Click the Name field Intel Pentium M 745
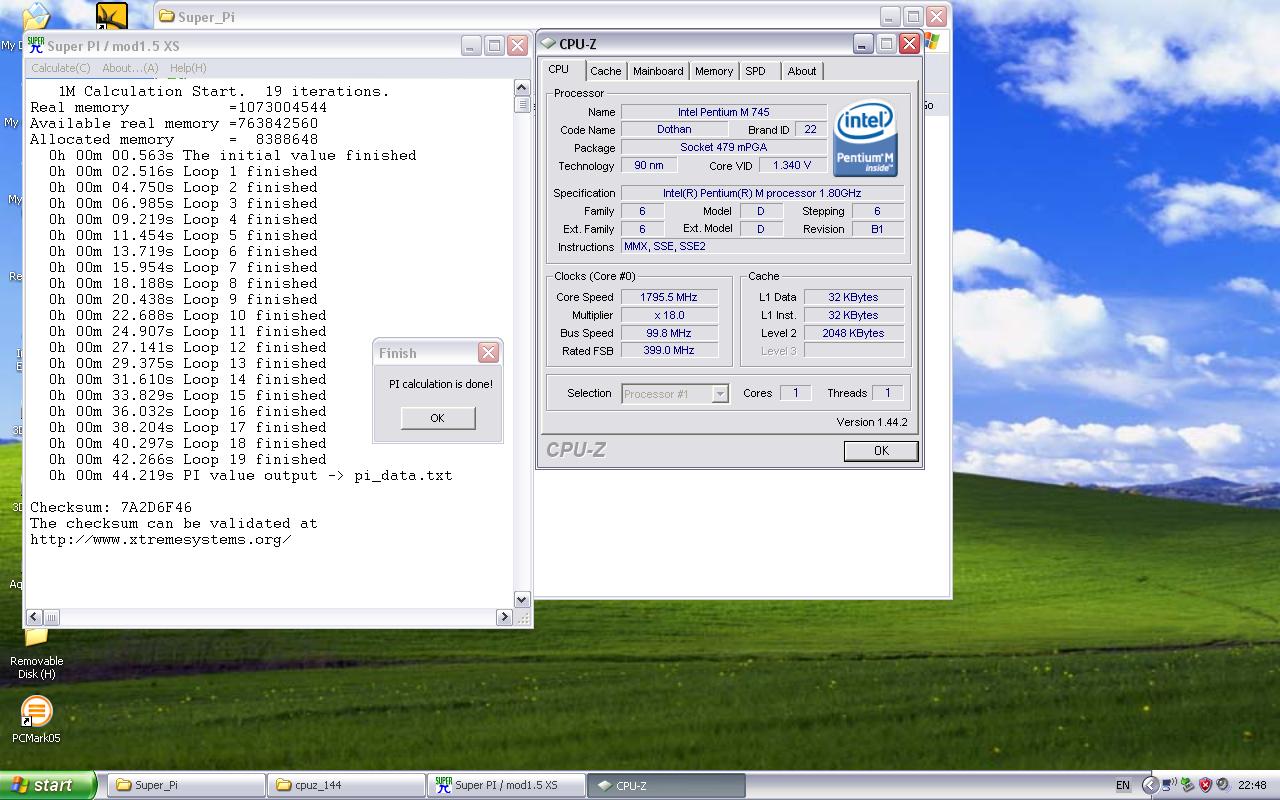The width and height of the screenshot is (1280, 800). tap(724, 112)
